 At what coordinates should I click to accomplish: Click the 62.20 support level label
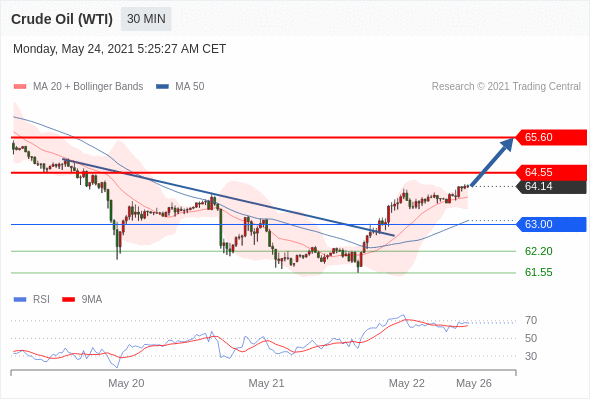click(539, 251)
